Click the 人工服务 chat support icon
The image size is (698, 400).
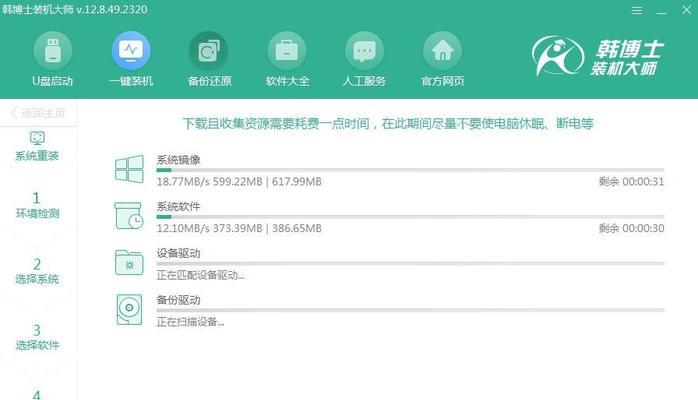tap(365, 51)
